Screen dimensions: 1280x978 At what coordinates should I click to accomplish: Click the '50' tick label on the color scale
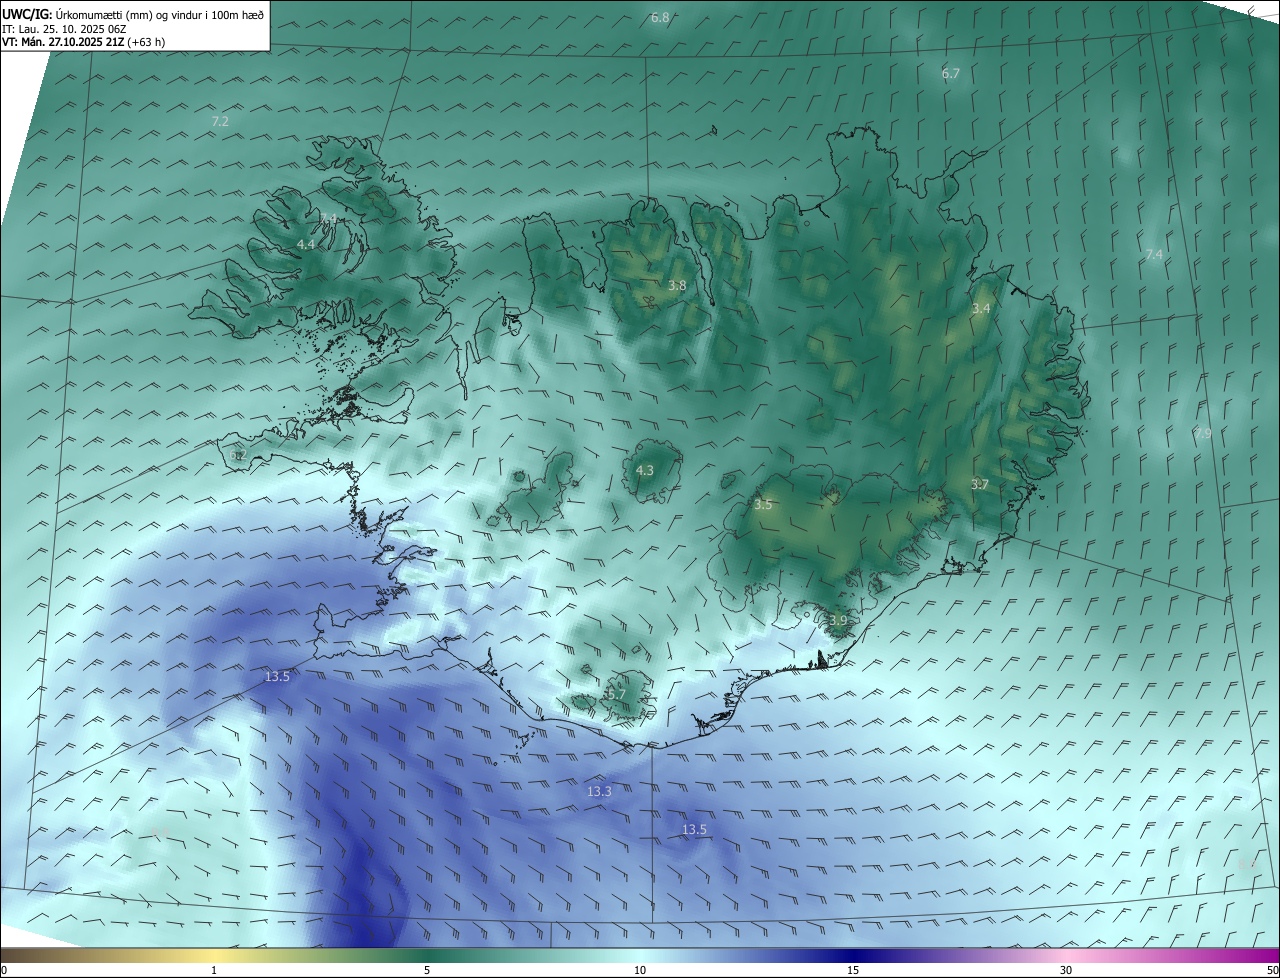tap(1272, 970)
